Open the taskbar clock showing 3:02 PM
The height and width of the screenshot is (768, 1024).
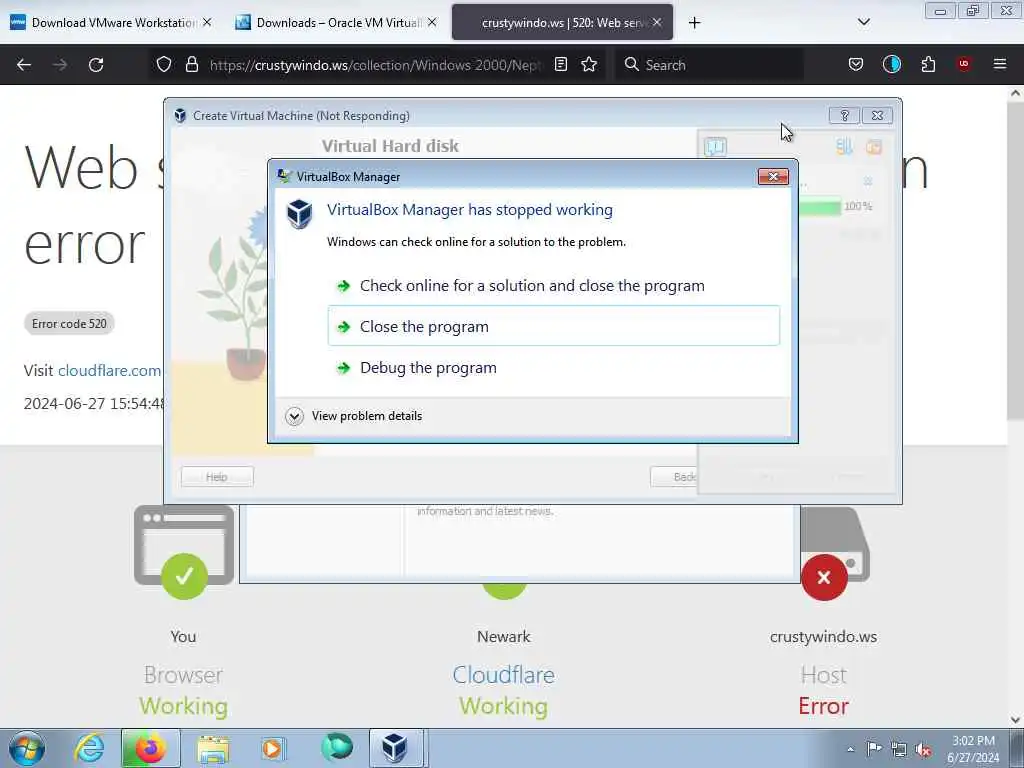click(x=973, y=749)
